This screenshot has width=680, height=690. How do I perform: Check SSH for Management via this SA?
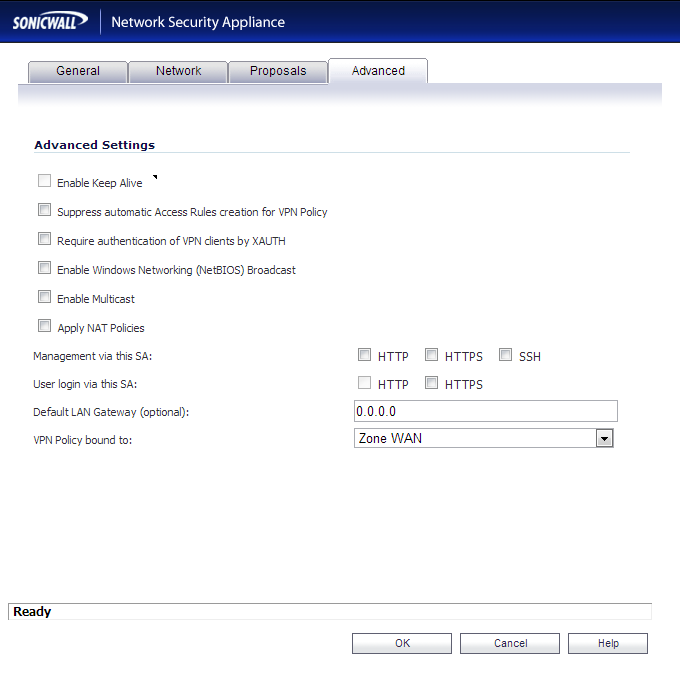pos(505,355)
